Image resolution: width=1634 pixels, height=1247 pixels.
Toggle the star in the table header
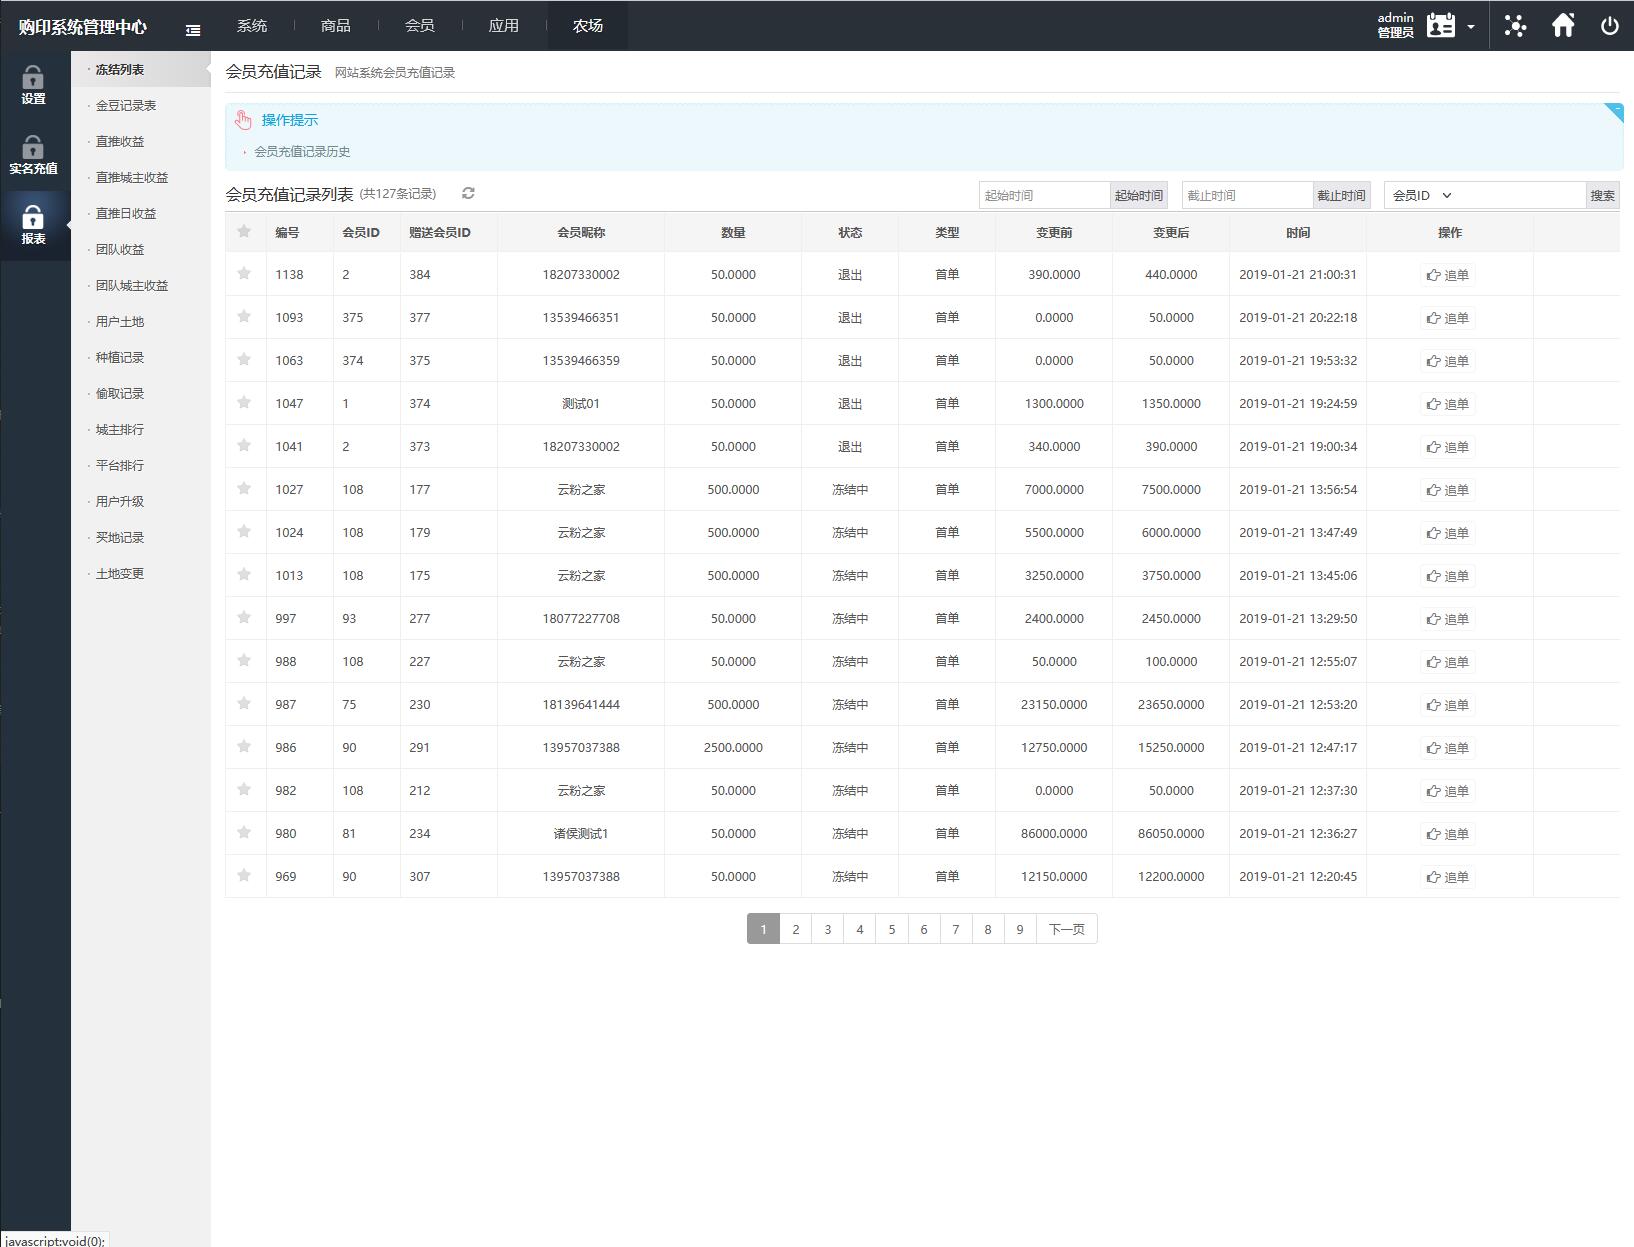tap(244, 232)
